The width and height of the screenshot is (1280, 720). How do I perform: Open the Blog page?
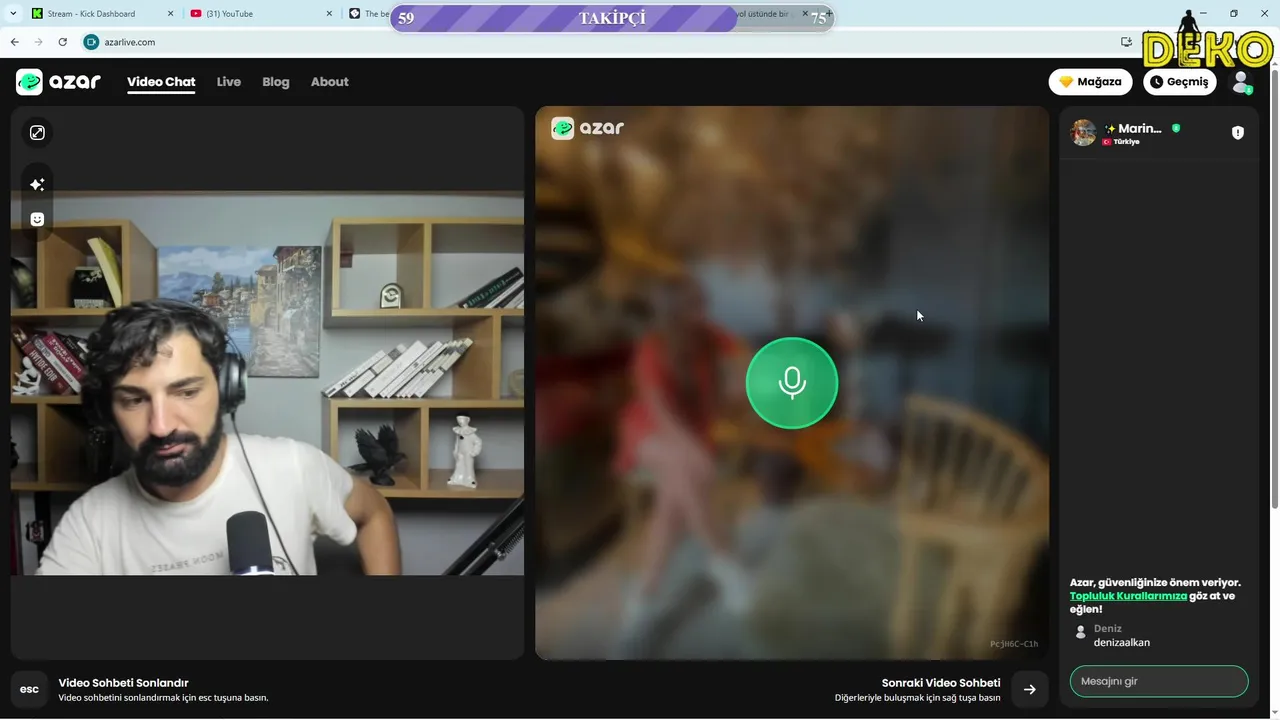coord(276,82)
